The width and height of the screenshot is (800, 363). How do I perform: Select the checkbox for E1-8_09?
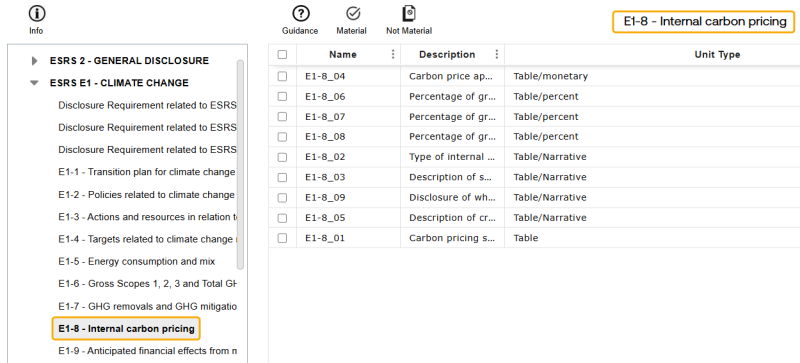point(282,198)
